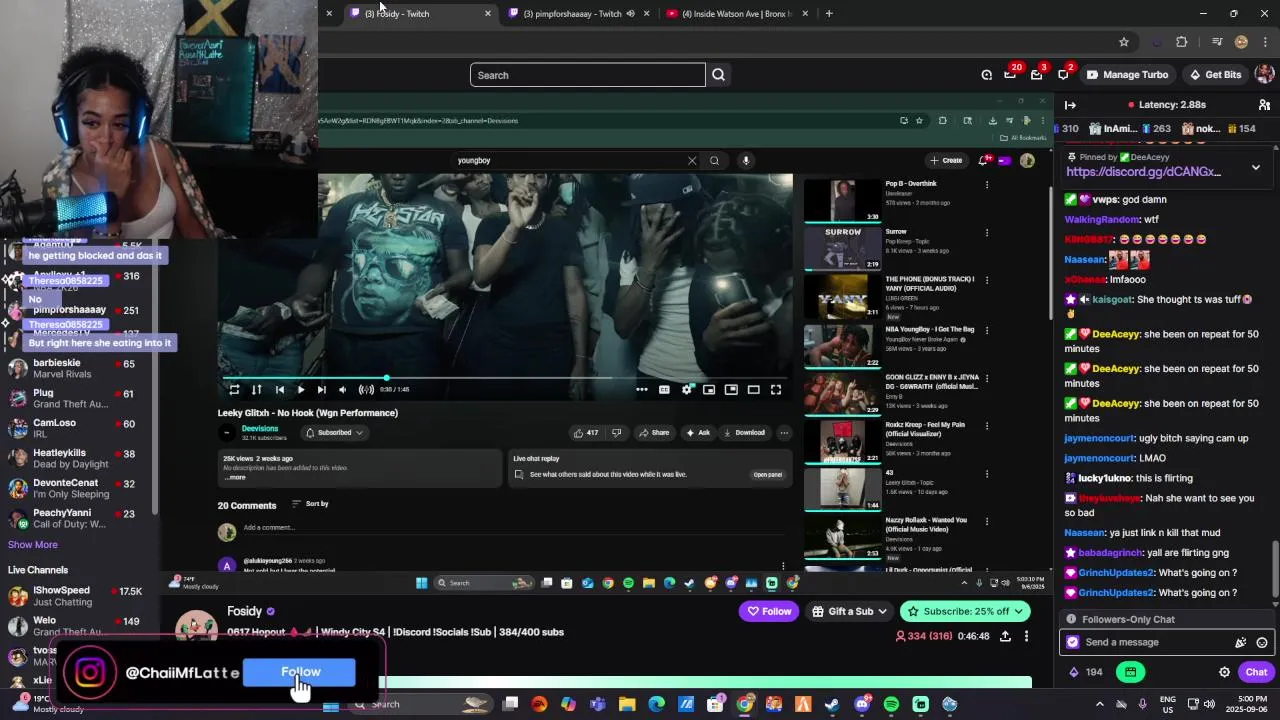The width and height of the screenshot is (1280, 720).
Task: Follow the Fosidy channel
Action: [767, 611]
